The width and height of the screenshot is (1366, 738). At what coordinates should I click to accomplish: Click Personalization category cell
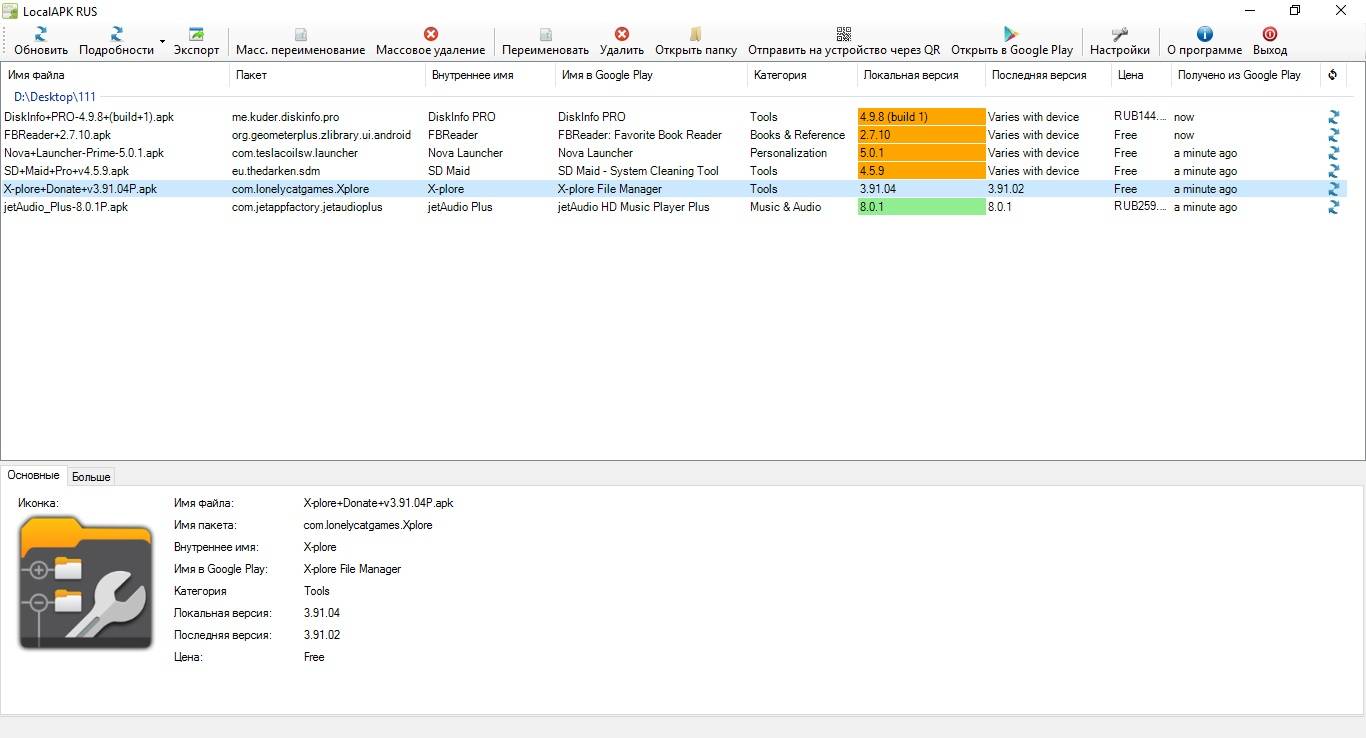pos(789,153)
